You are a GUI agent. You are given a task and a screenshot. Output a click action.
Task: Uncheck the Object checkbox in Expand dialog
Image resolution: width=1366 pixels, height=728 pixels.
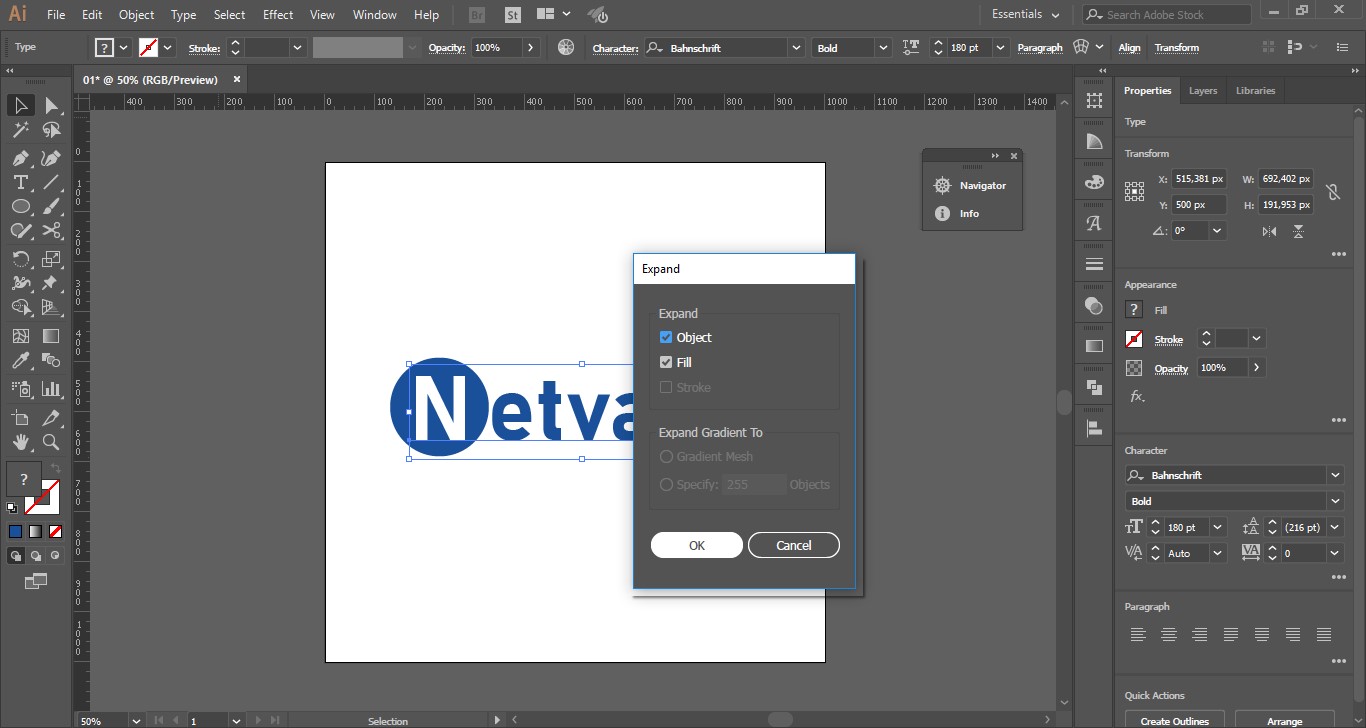coord(666,337)
